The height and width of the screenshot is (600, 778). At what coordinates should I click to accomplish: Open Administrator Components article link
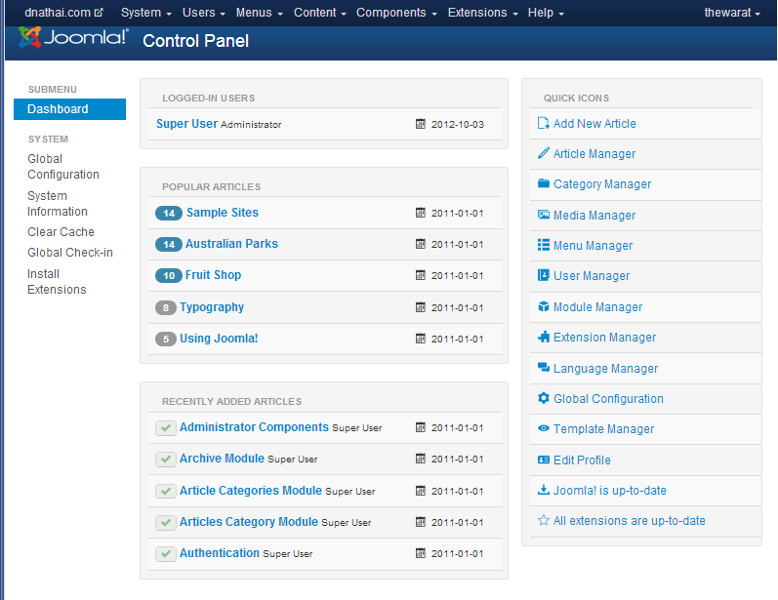click(254, 427)
